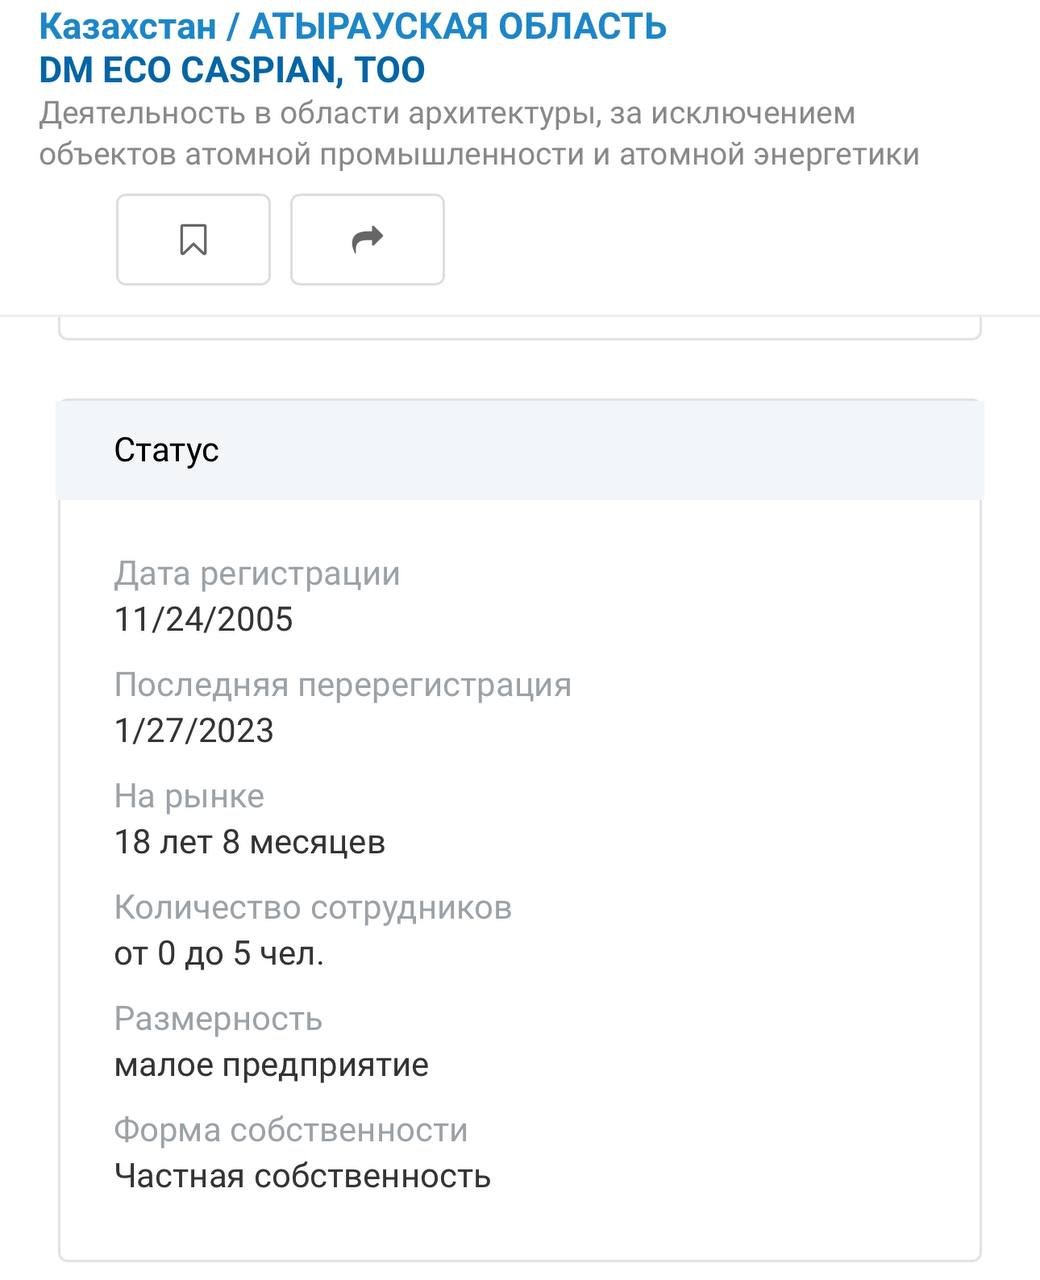Click the Количество сотрудников label

click(x=313, y=907)
